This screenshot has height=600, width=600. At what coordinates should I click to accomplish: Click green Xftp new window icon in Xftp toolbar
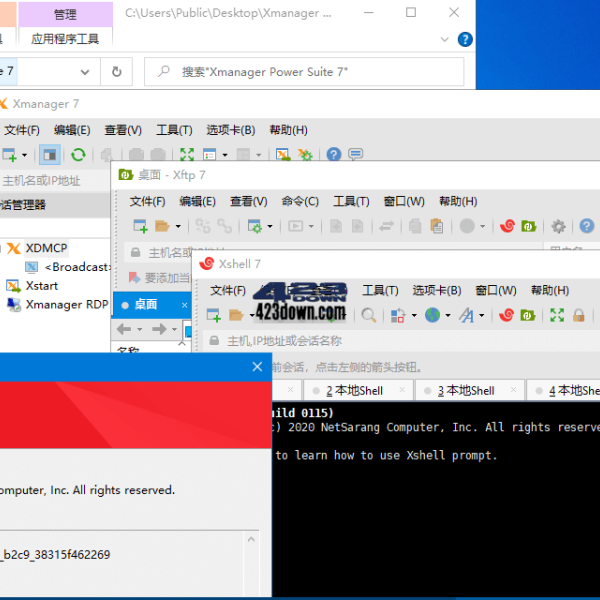528,226
